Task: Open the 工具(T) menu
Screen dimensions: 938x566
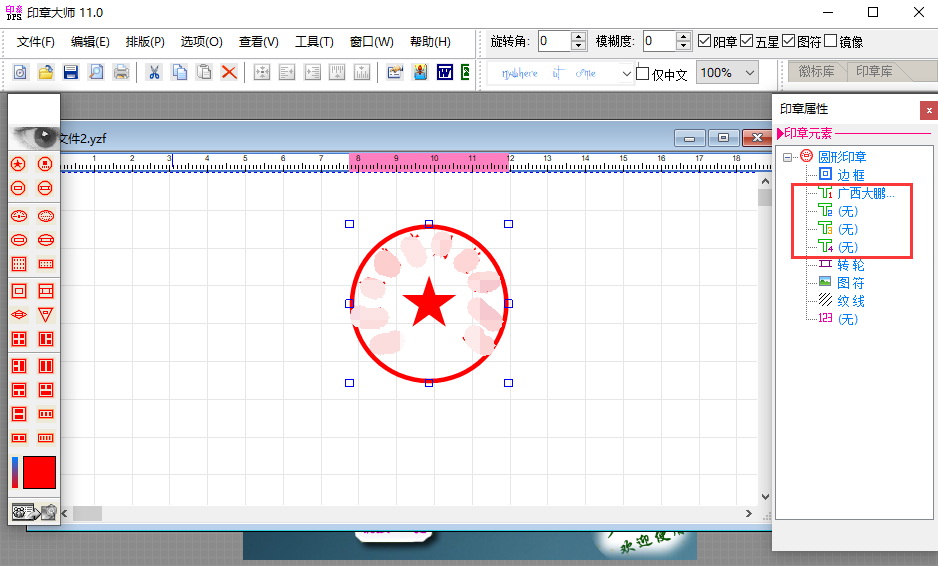Action: point(314,42)
